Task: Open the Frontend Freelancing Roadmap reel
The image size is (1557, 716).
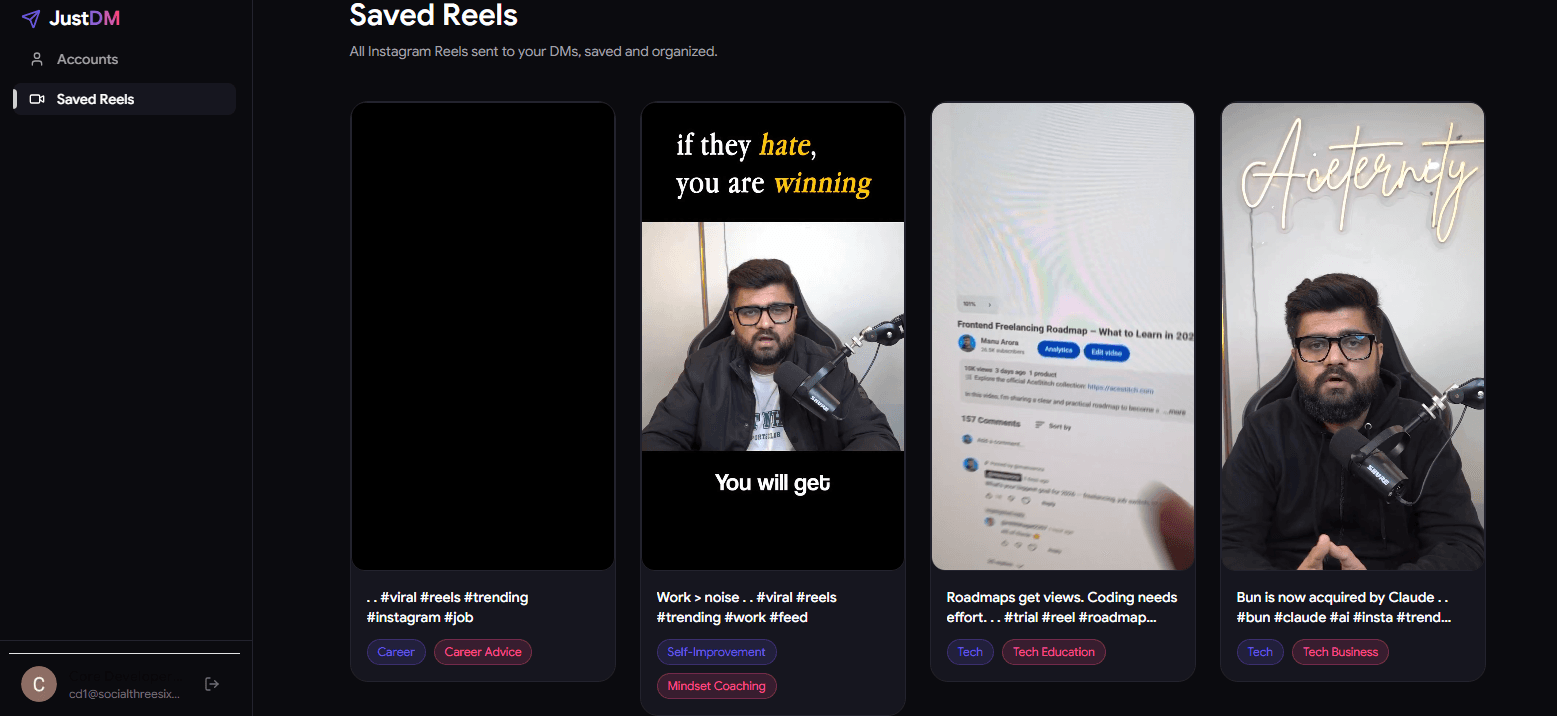Action: point(1062,335)
